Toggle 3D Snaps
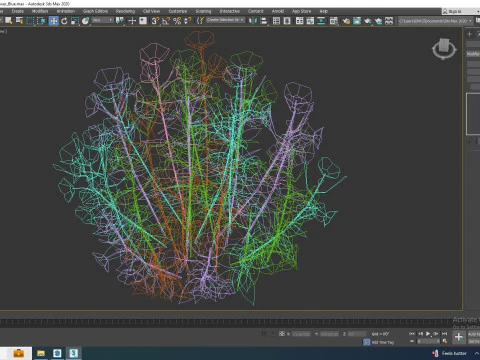 (155, 21)
